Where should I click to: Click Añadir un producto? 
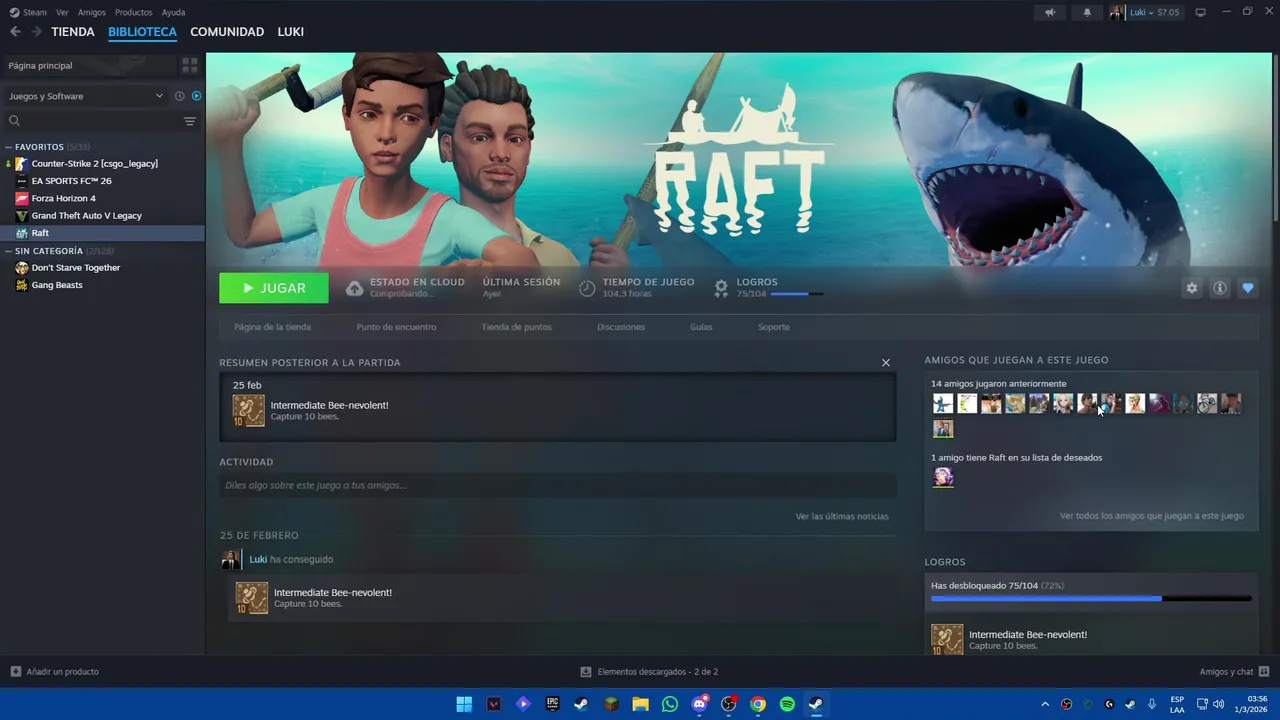tap(55, 672)
